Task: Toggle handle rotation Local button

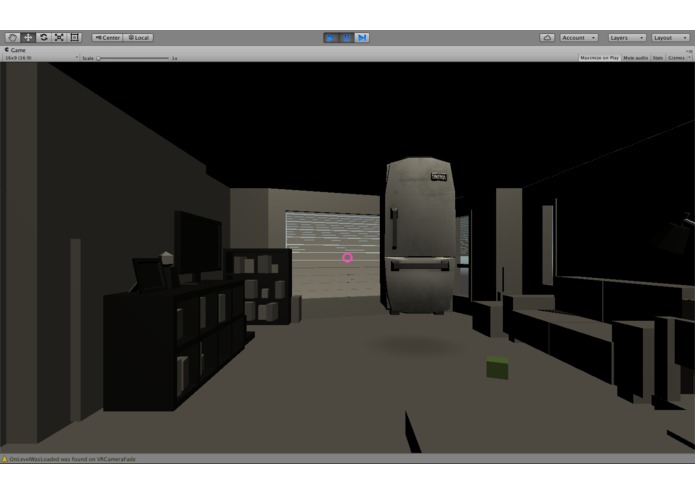Action: [138, 38]
